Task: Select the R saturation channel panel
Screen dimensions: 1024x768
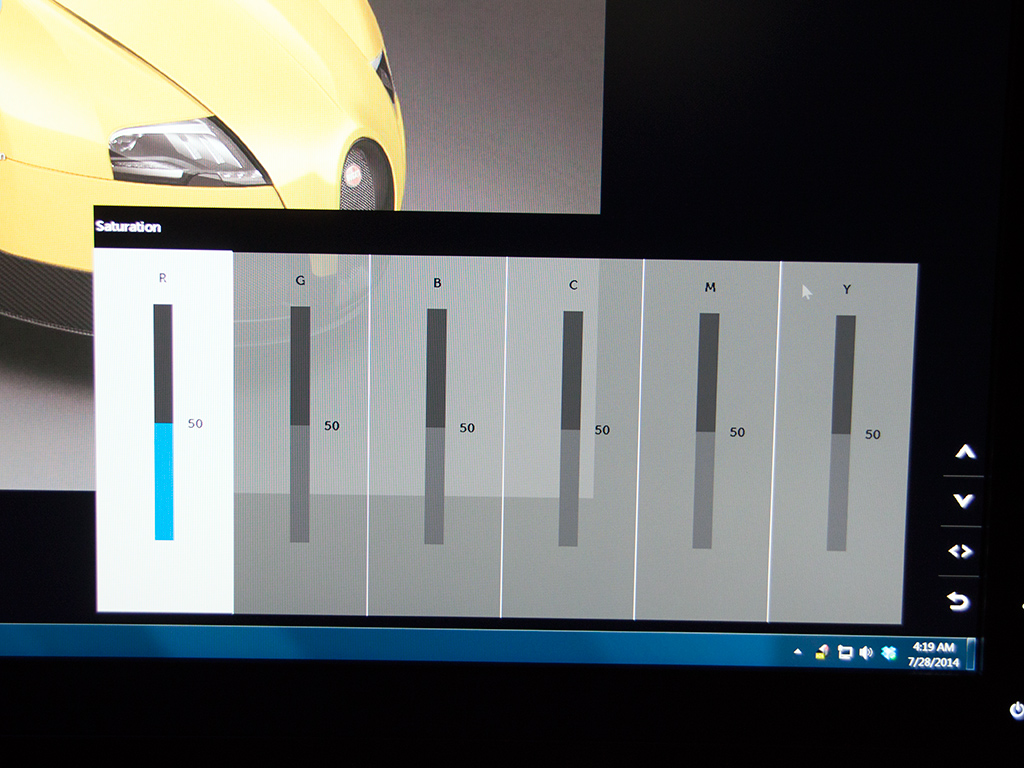Action: point(164,431)
